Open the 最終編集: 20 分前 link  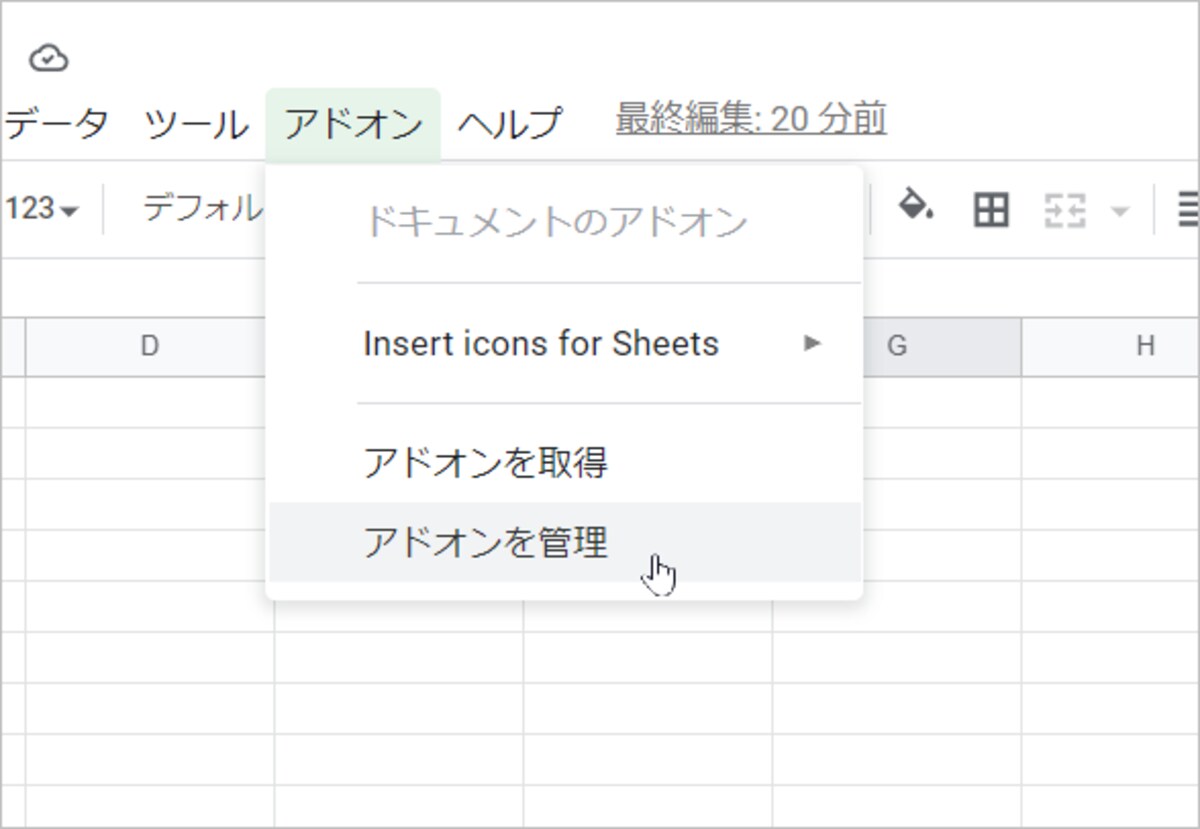(751, 119)
